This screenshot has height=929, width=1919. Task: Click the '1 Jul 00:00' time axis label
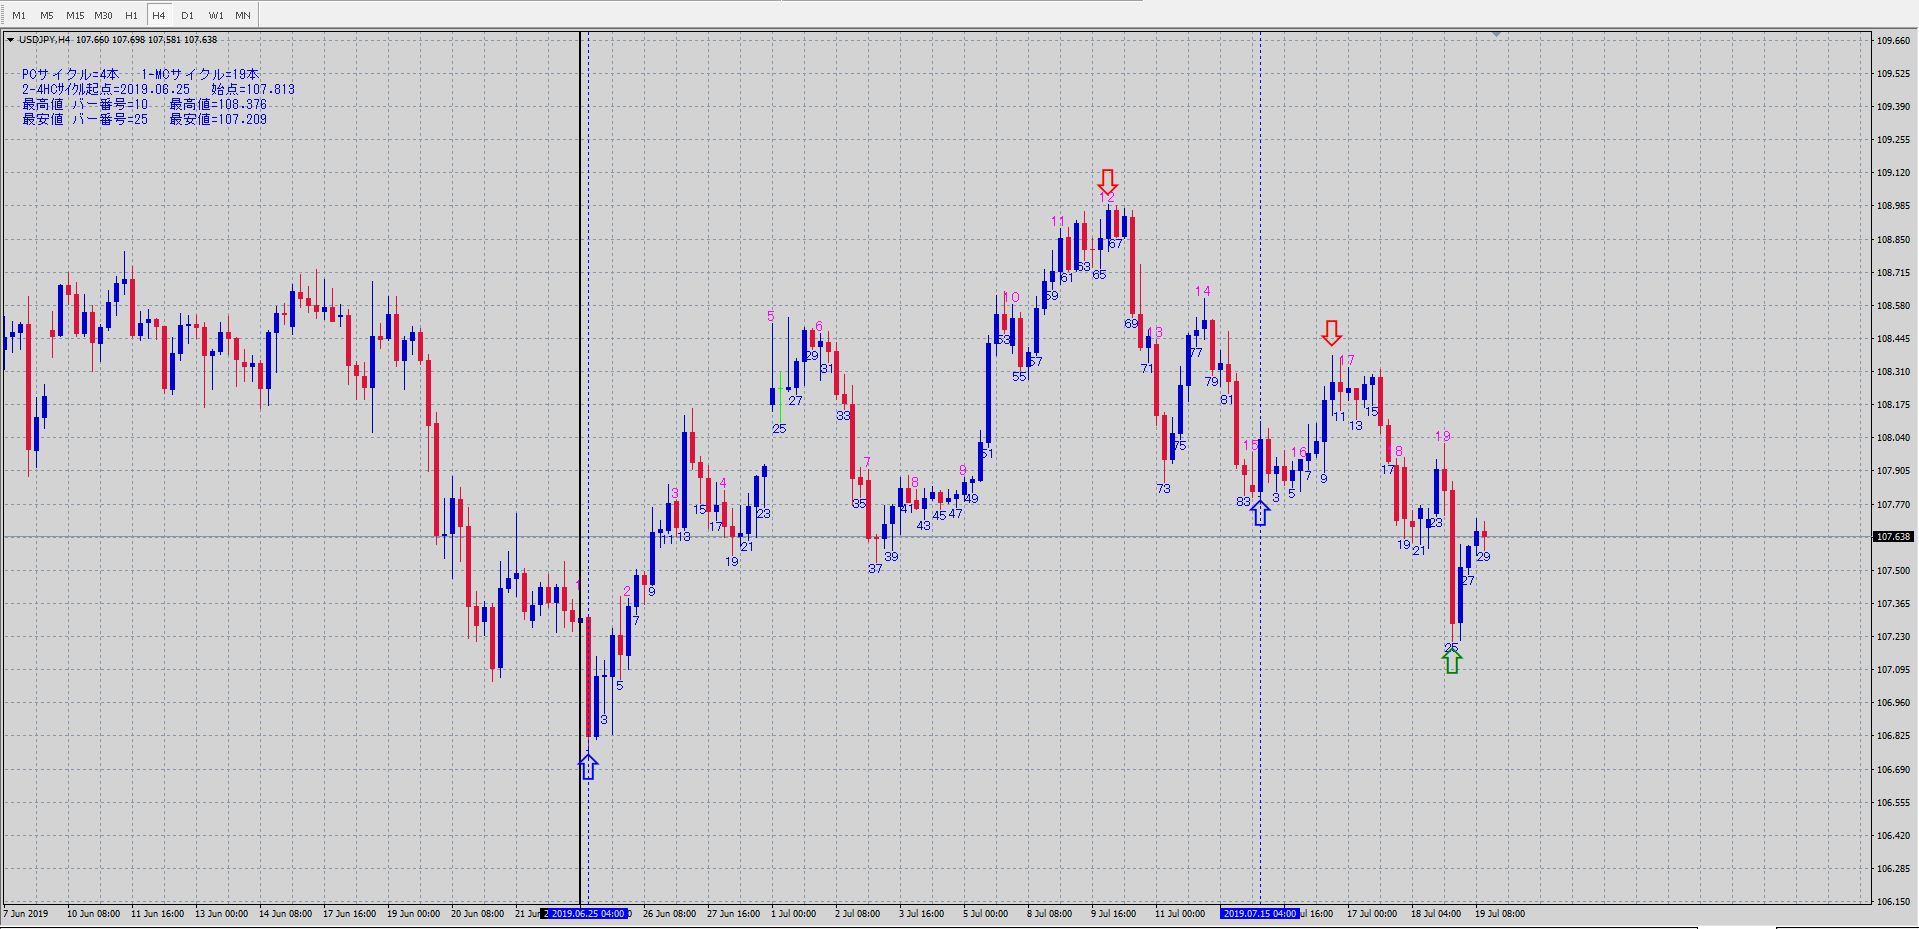(x=794, y=913)
